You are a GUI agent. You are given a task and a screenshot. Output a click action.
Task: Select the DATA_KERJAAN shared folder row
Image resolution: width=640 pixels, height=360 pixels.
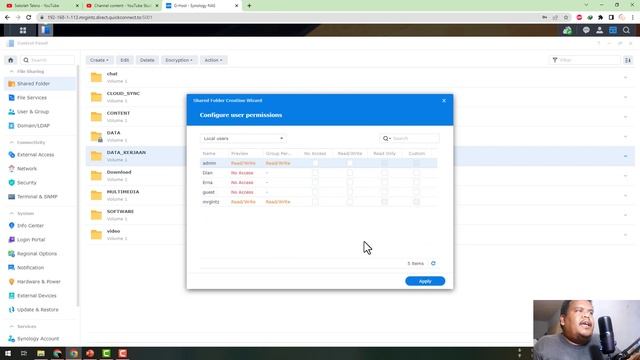tap(360, 156)
